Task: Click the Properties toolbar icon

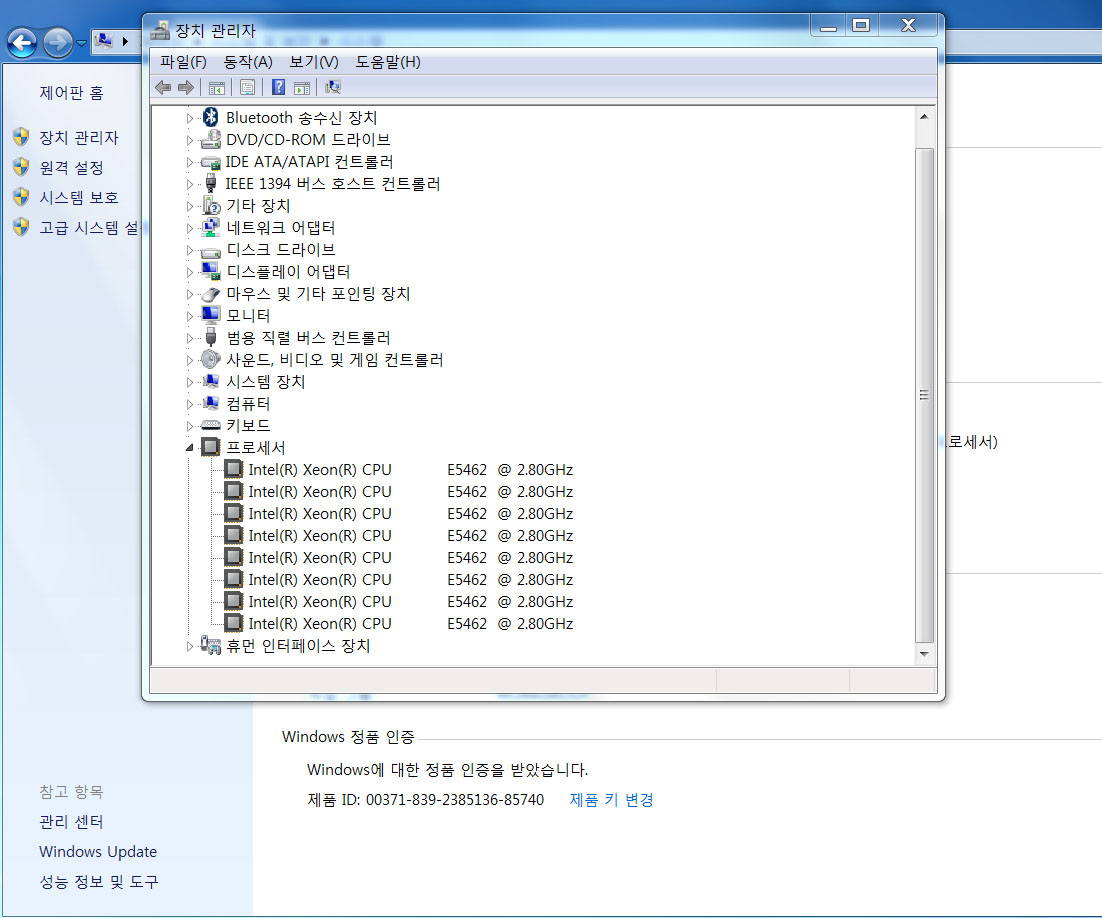Action: (x=248, y=88)
